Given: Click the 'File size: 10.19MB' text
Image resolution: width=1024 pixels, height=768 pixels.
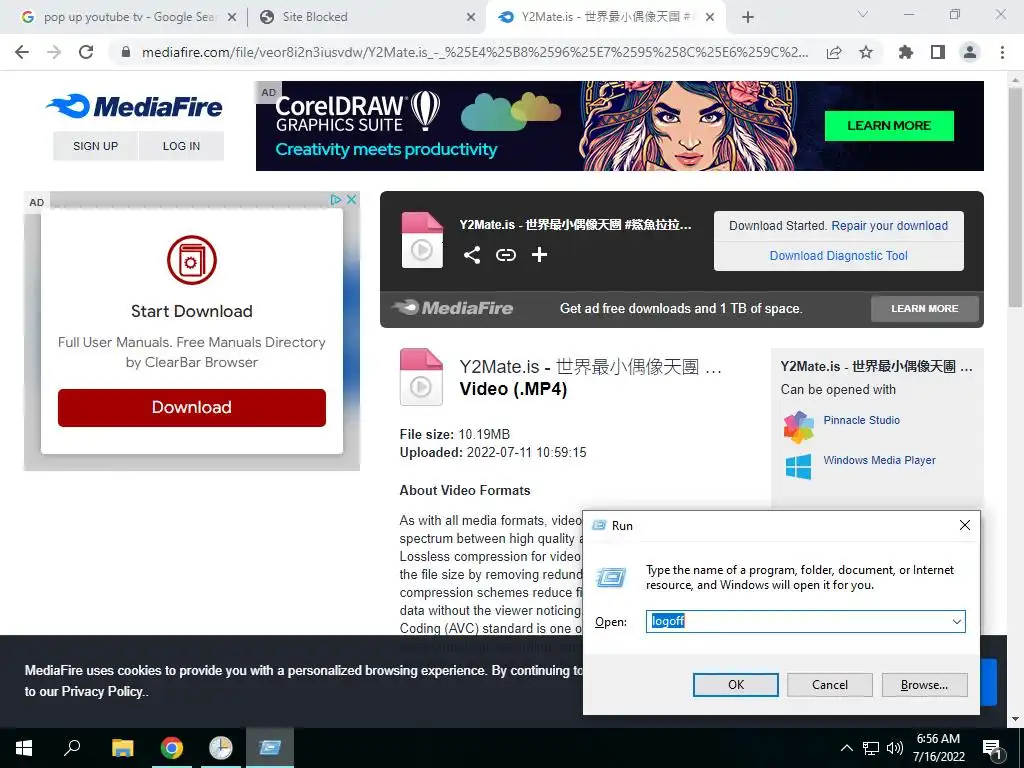Looking at the screenshot, I should coord(455,434).
